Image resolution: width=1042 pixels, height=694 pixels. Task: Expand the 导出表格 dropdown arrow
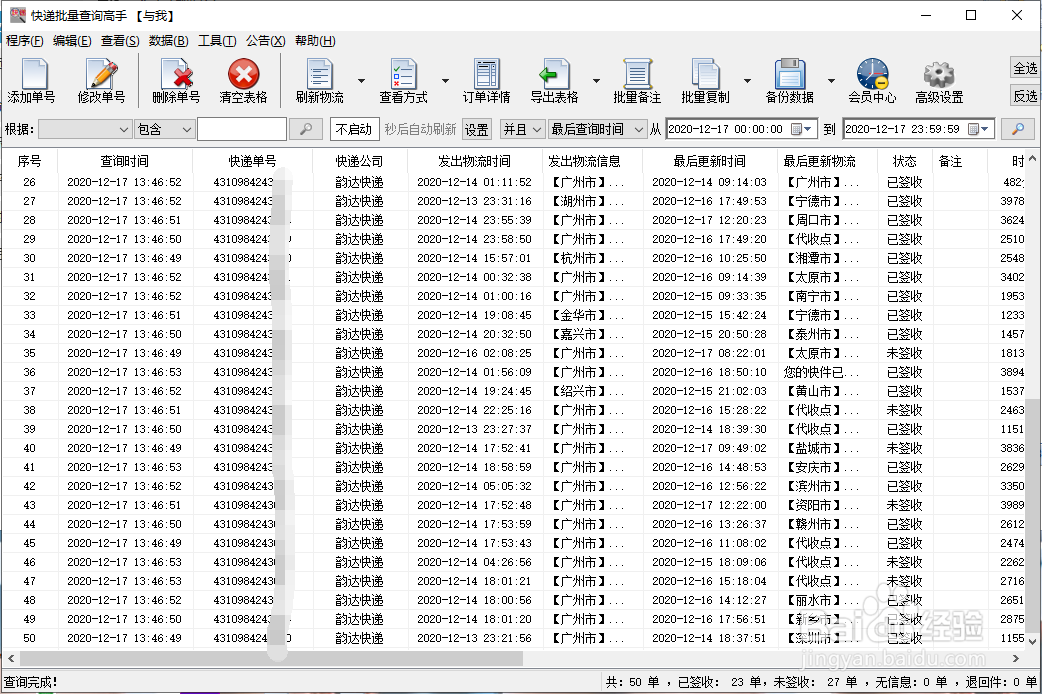coord(596,81)
